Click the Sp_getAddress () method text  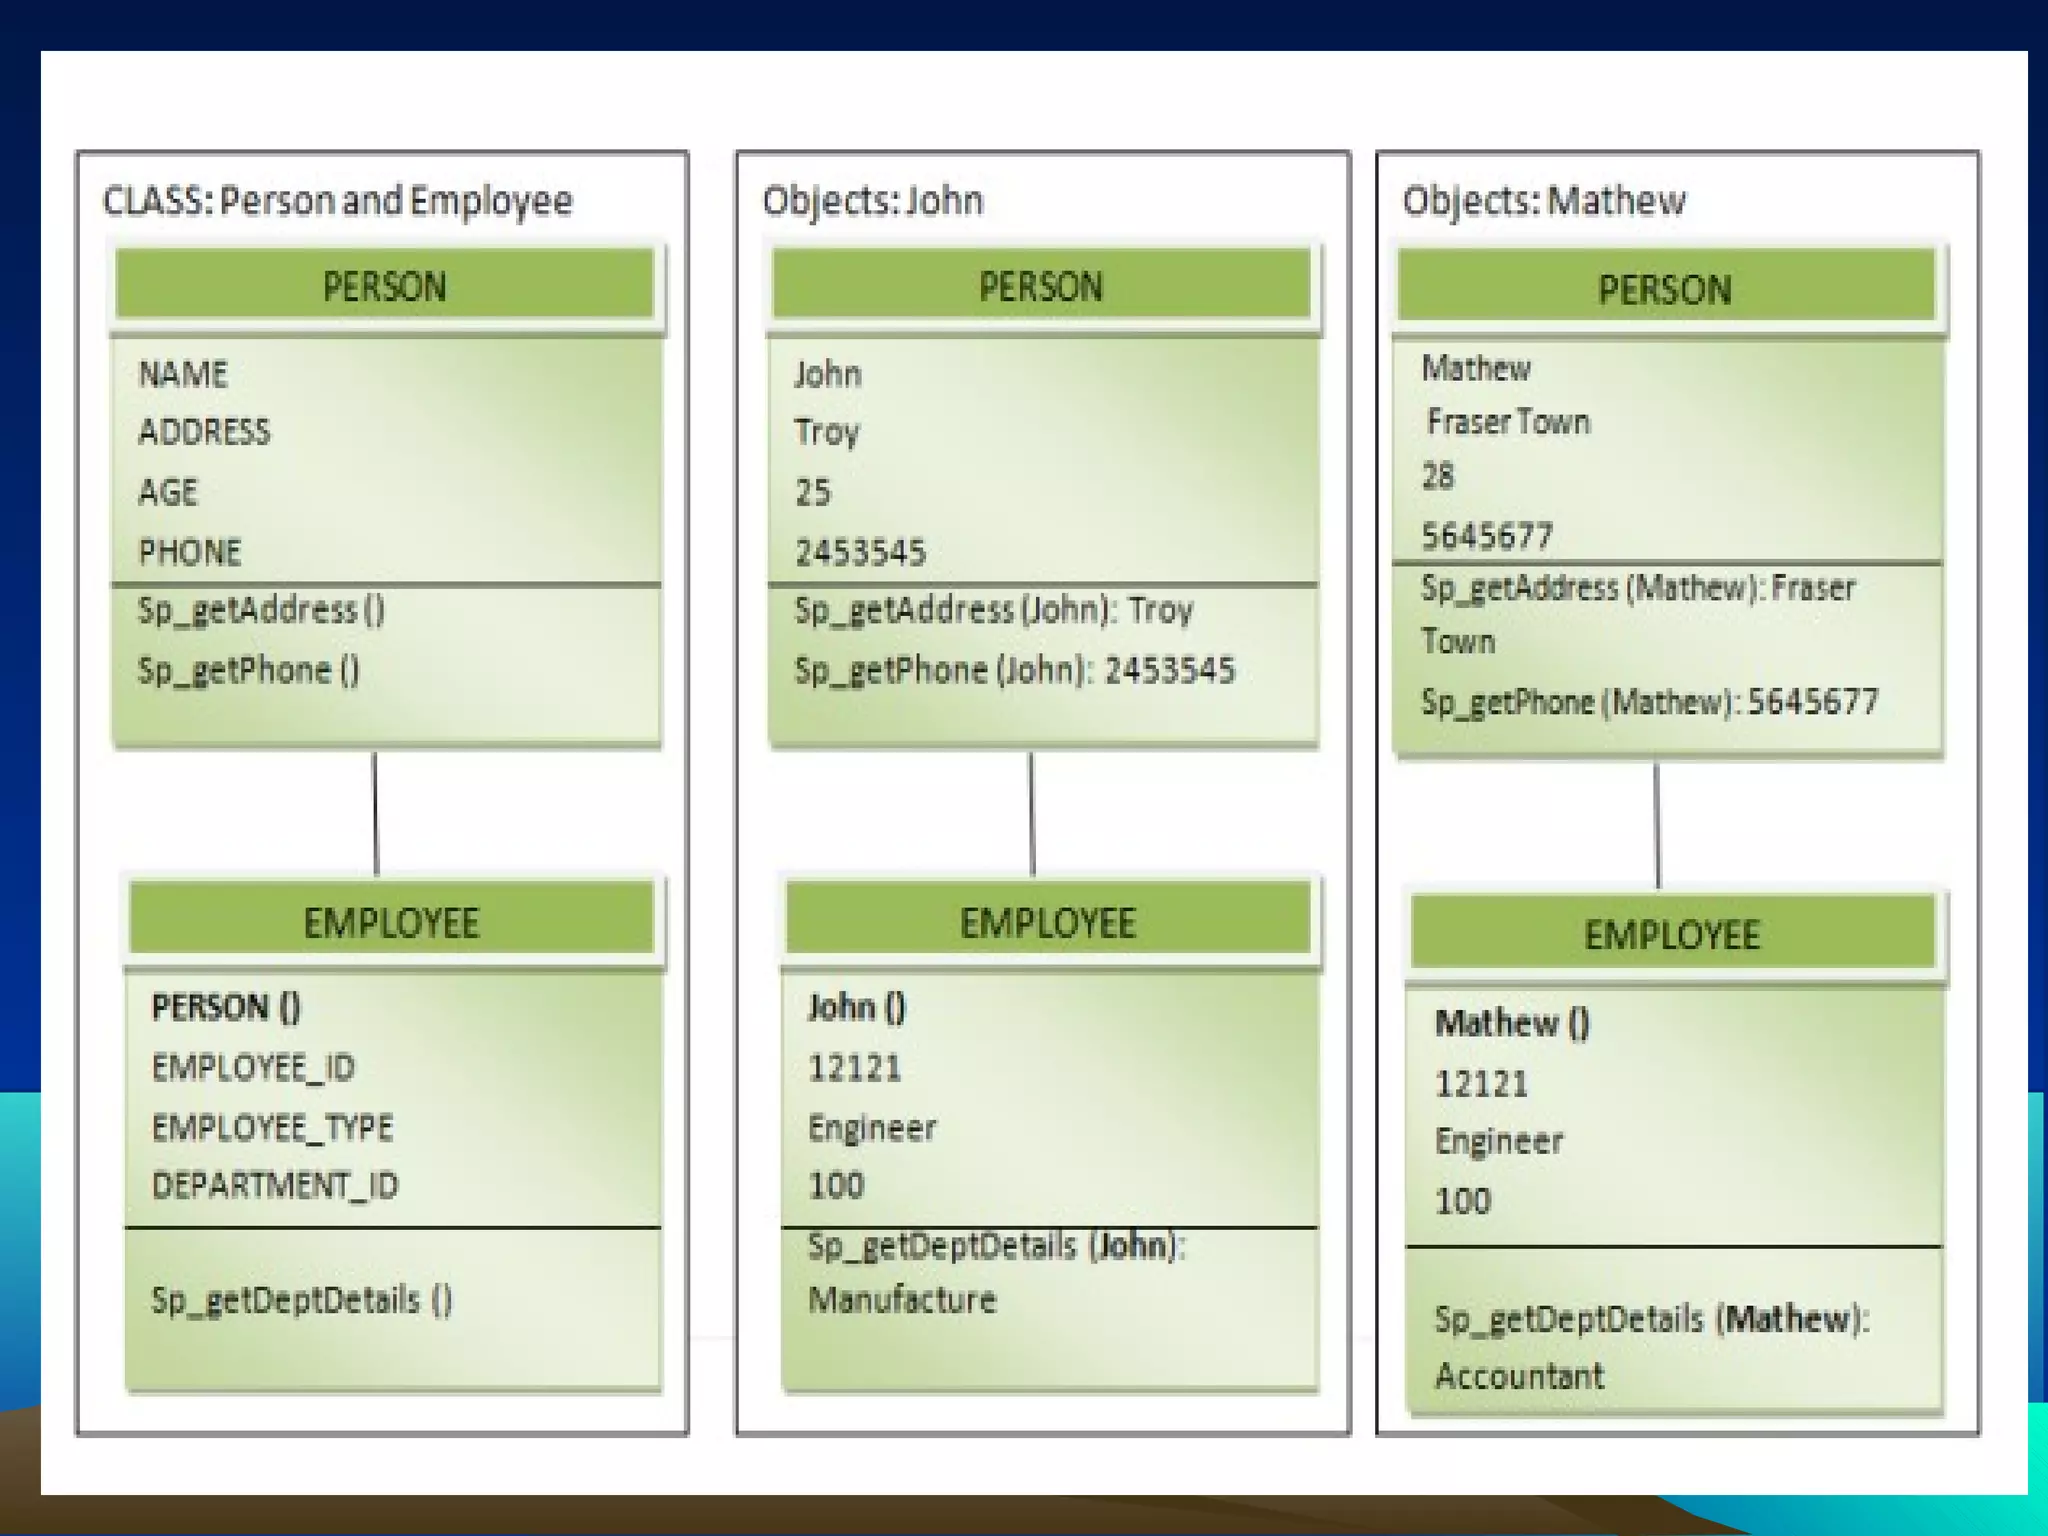coord(261,610)
